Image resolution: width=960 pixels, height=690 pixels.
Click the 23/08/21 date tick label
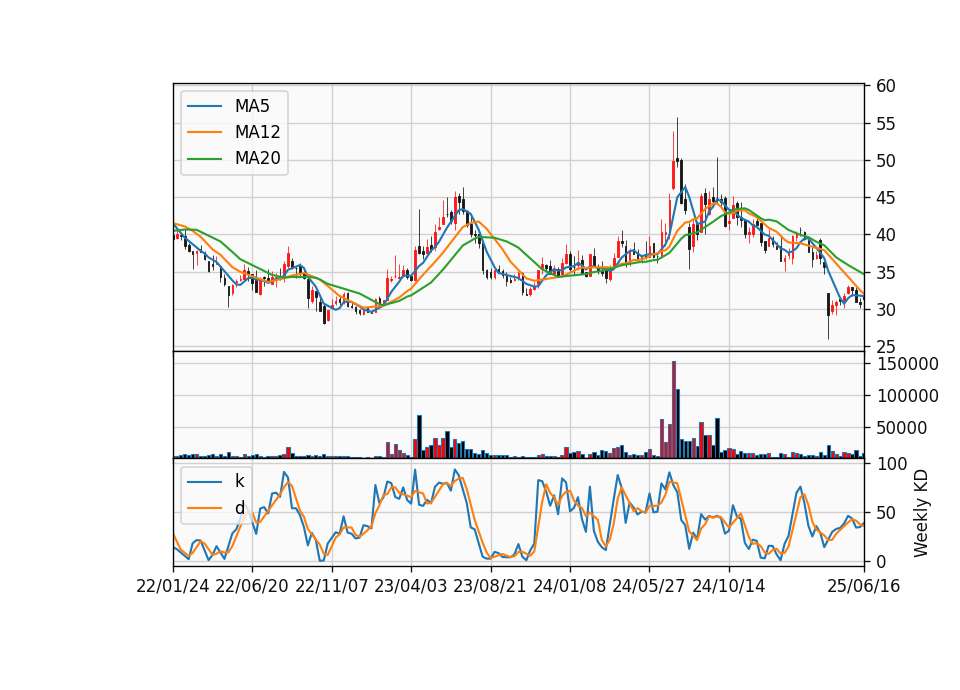coord(490,587)
